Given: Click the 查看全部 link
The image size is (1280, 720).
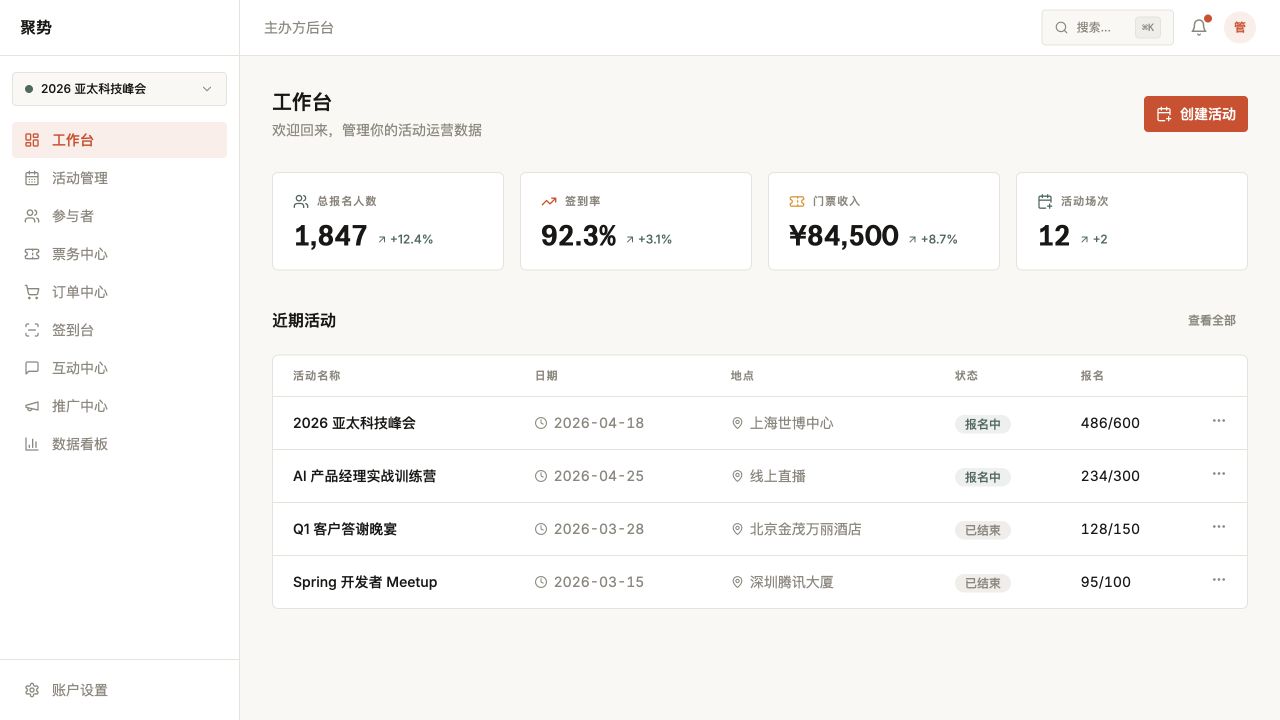Looking at the screenshot, I should click(1212, 321).
